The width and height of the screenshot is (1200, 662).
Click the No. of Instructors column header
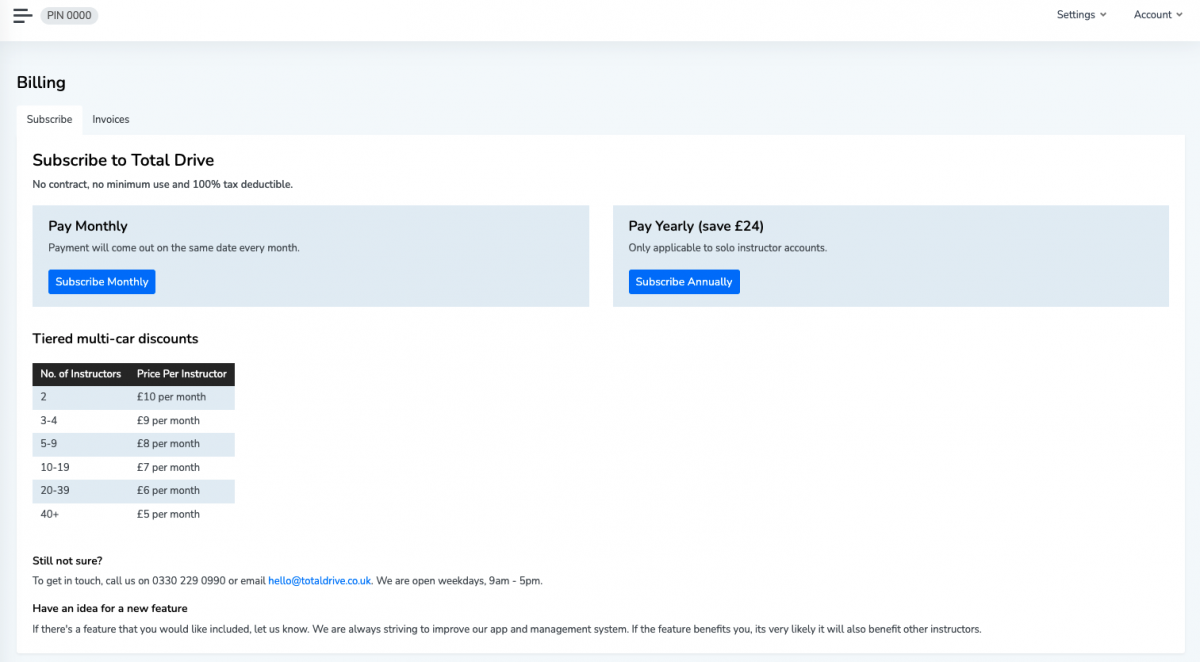click(x=80, y=374)
